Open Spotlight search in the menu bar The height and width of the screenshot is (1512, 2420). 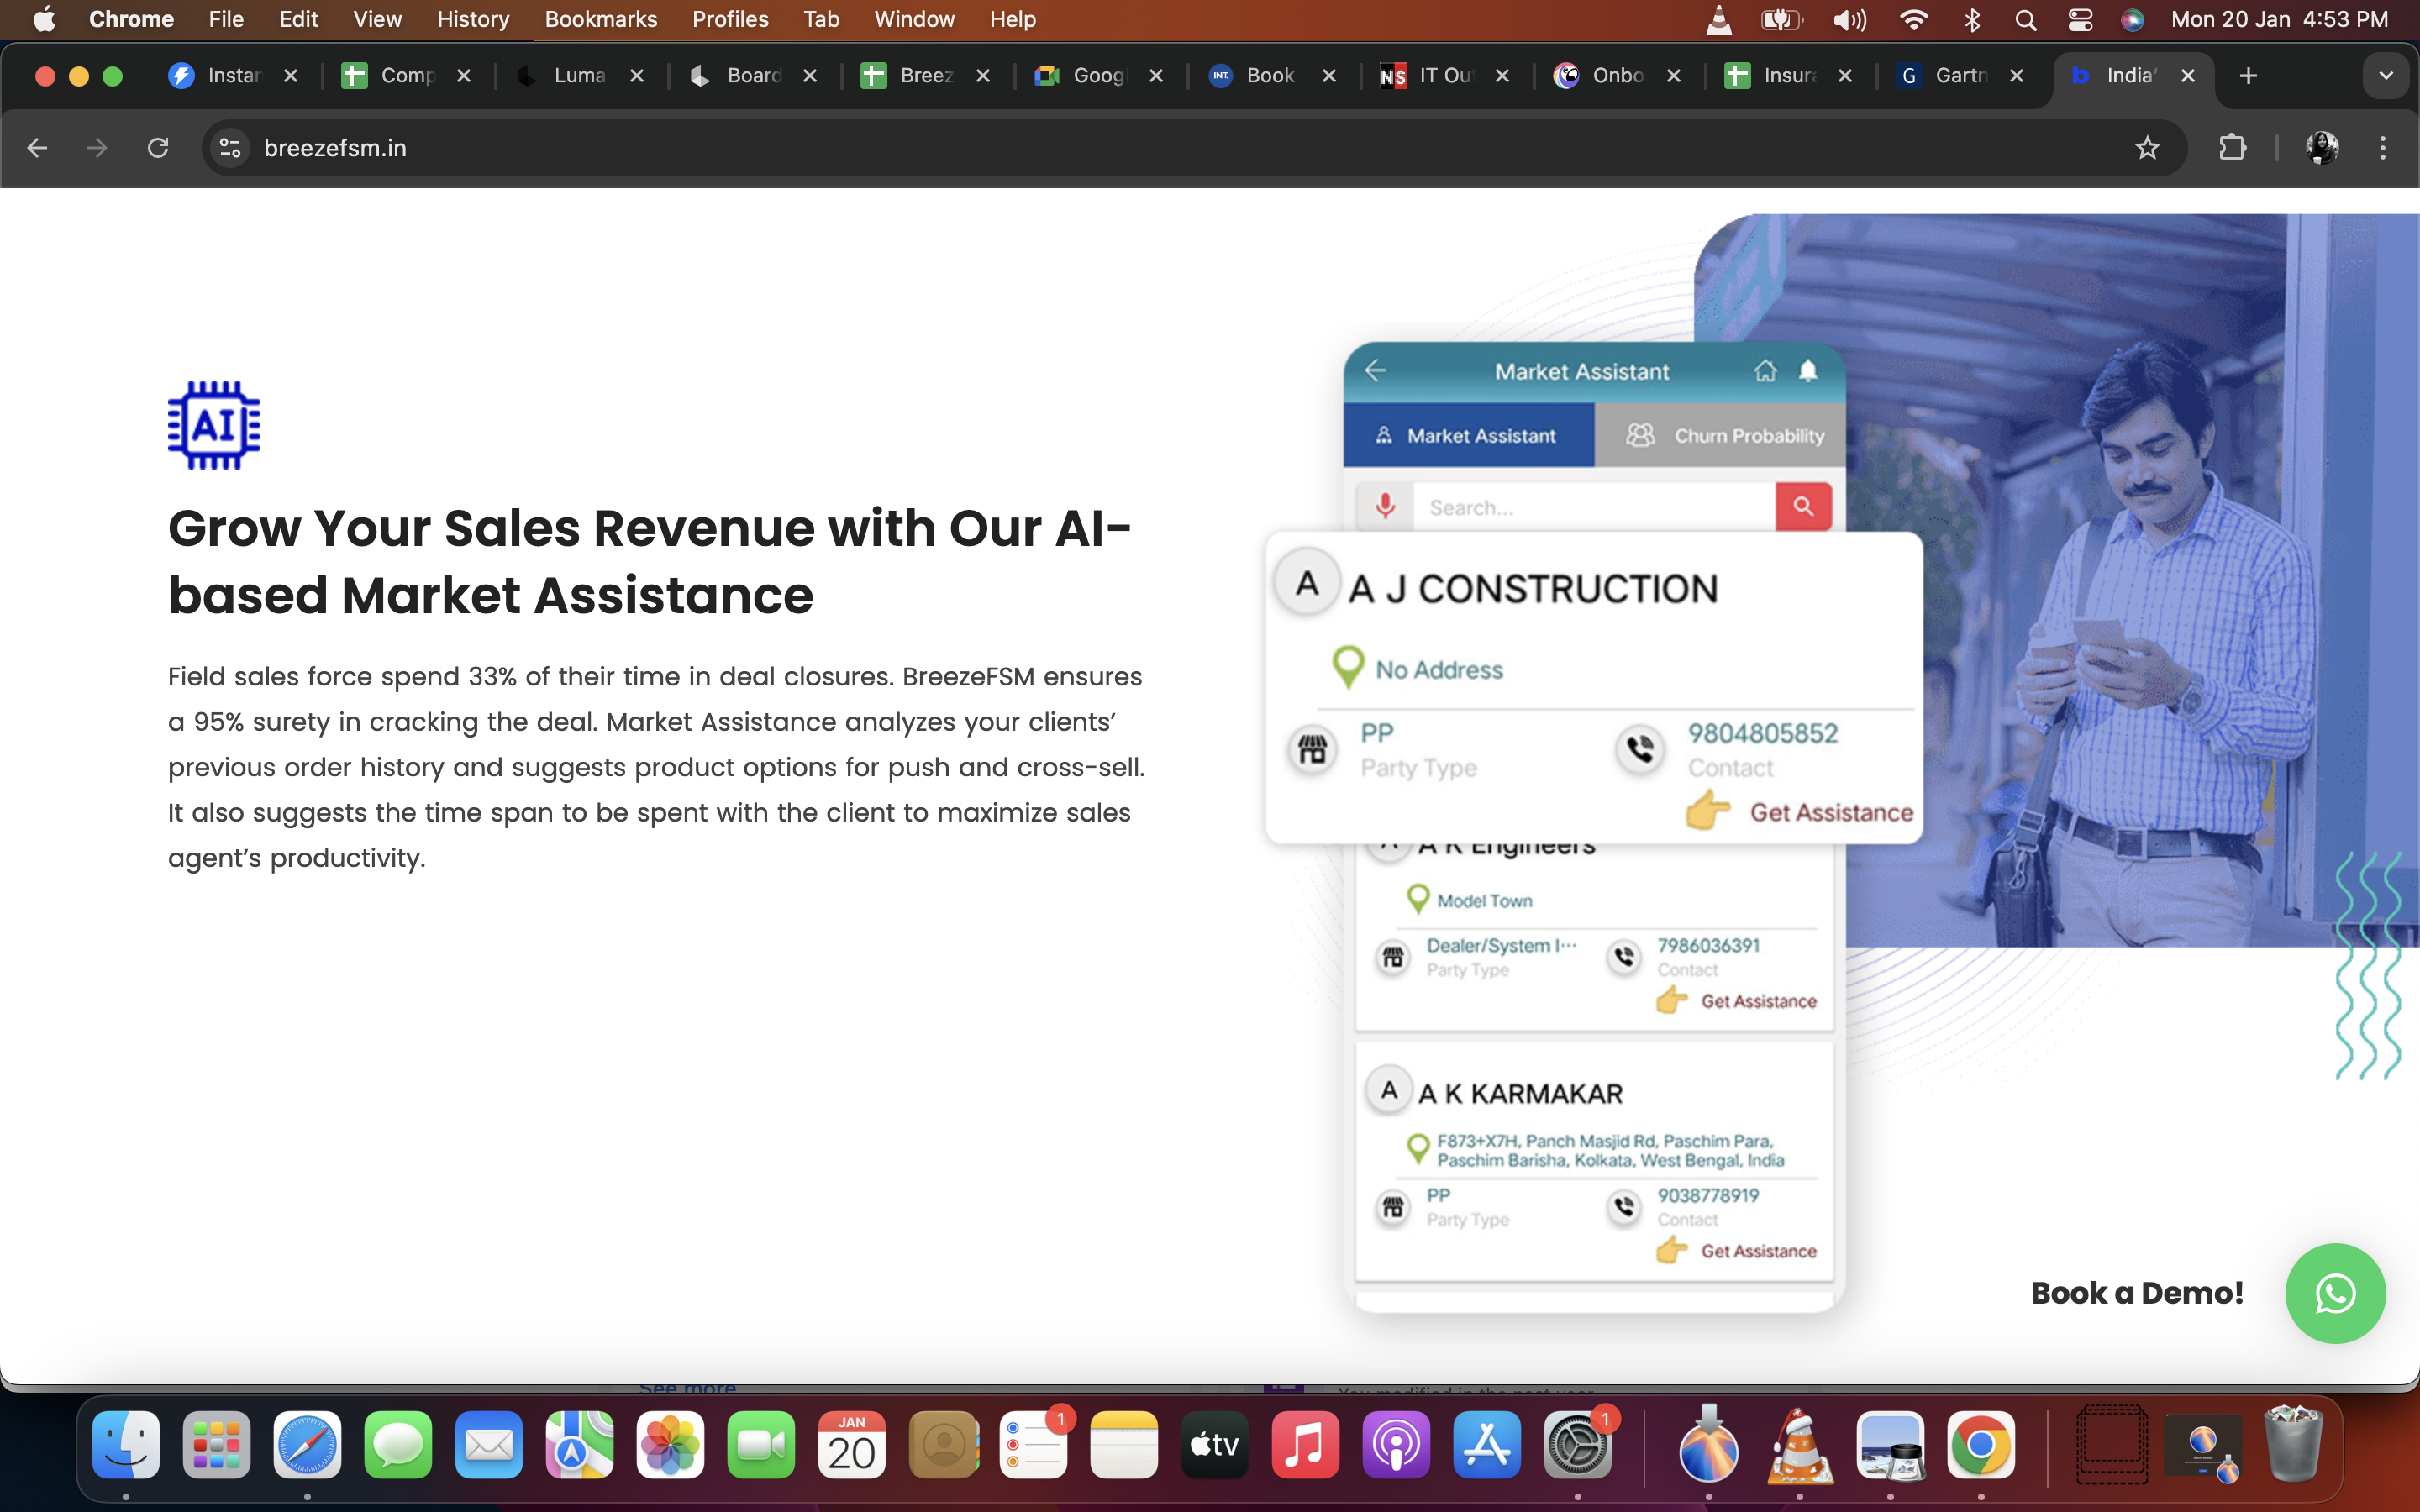click(x=2026, y=19)
